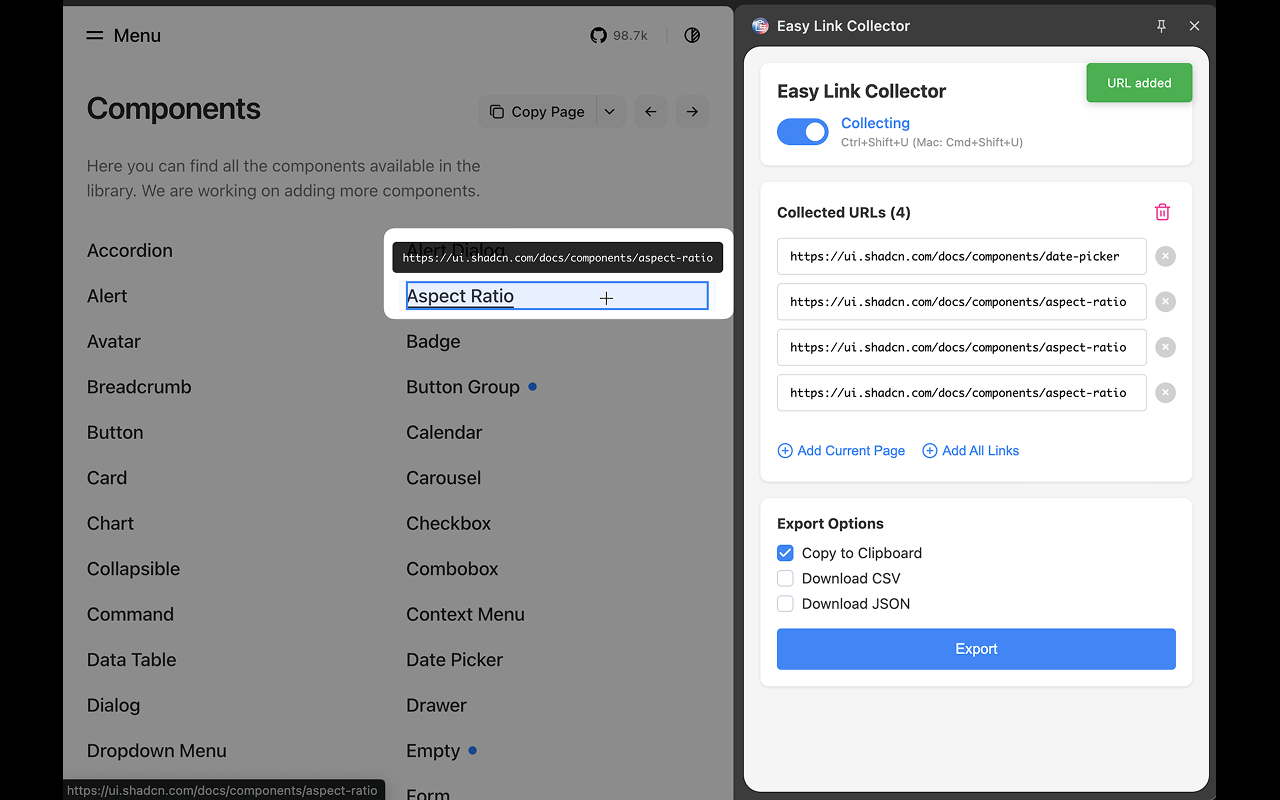Open the Dropdown Menu component link
The height and width of the screenshot is (800, 1280).
[x=157, y=751]
